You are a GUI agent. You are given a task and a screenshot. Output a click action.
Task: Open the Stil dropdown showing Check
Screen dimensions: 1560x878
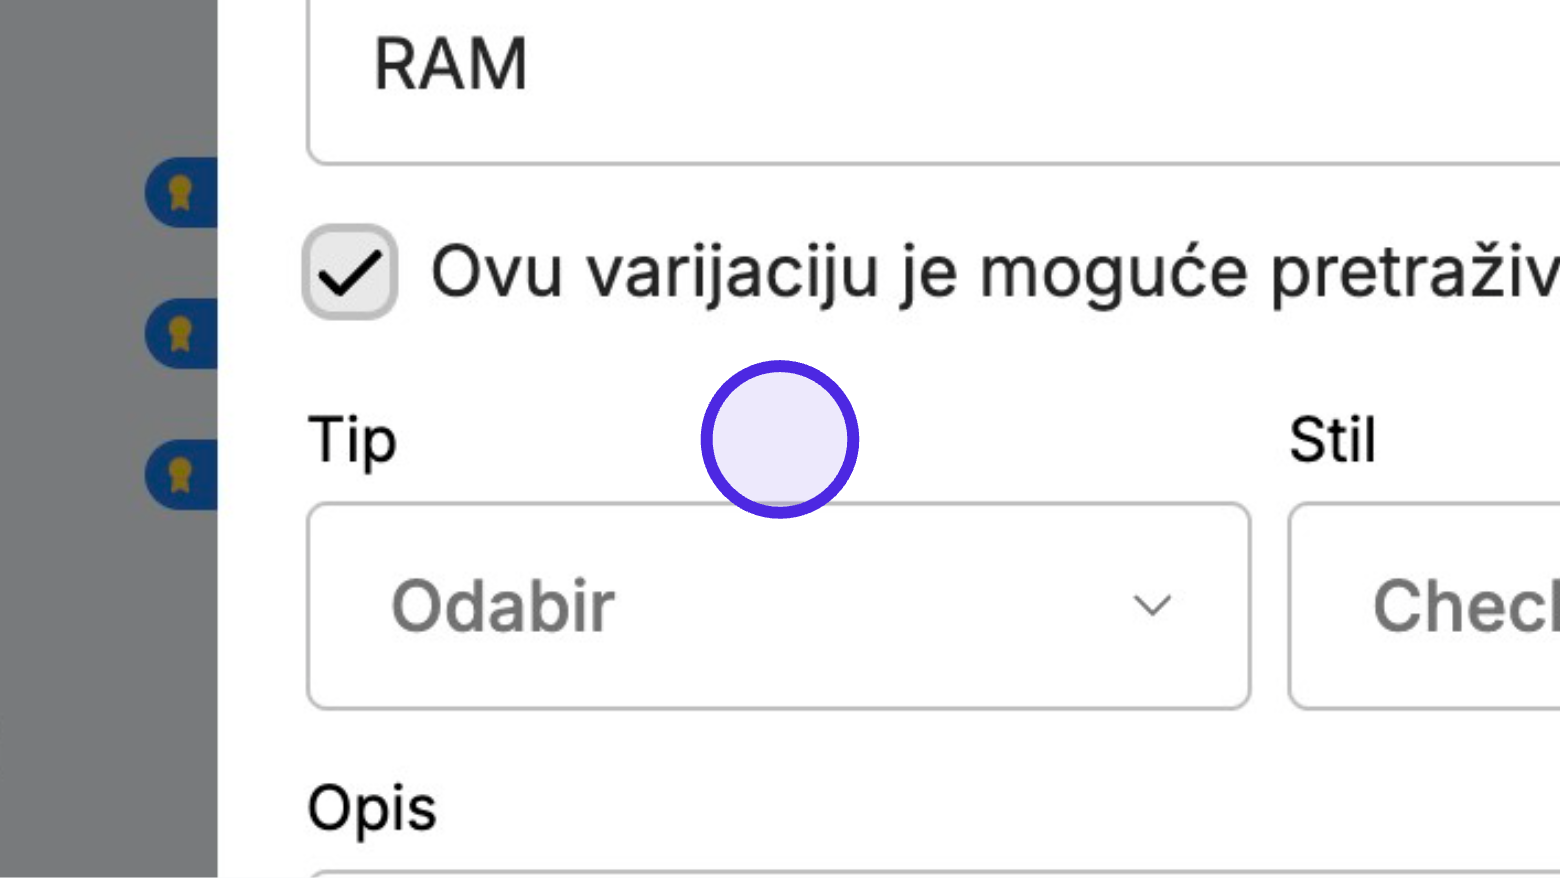click(1425, 606)
